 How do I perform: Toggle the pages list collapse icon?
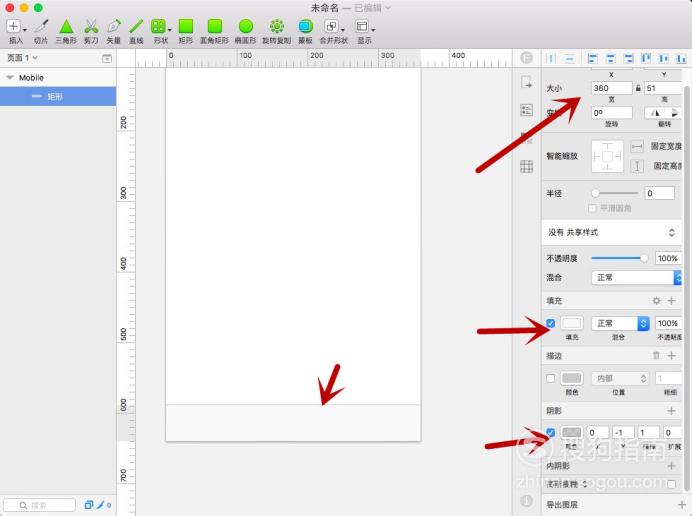pos(107,58)
